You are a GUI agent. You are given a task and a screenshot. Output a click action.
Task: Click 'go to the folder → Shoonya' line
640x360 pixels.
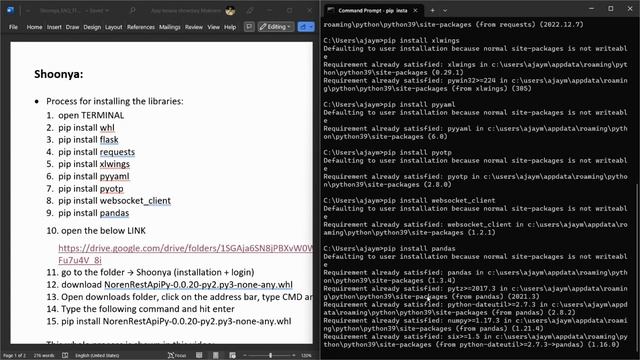[x=158, y=272]
